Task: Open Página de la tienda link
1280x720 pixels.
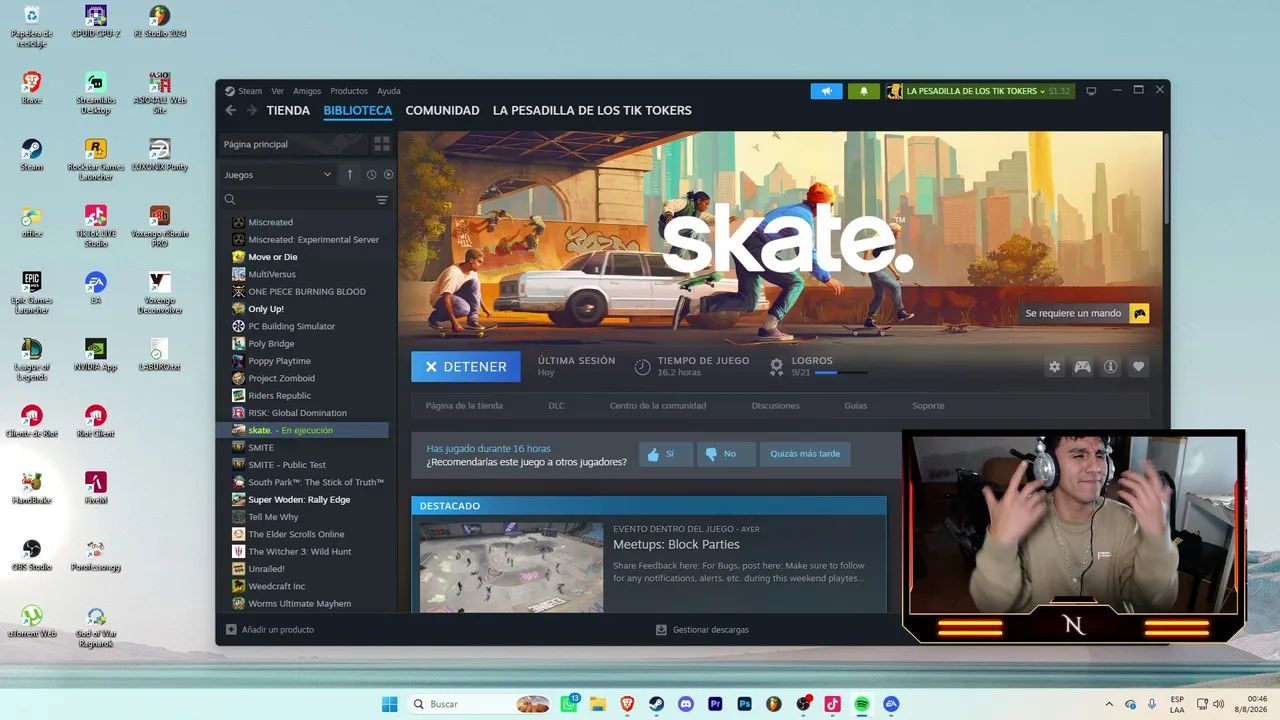Action: click(x=464, y=406)
